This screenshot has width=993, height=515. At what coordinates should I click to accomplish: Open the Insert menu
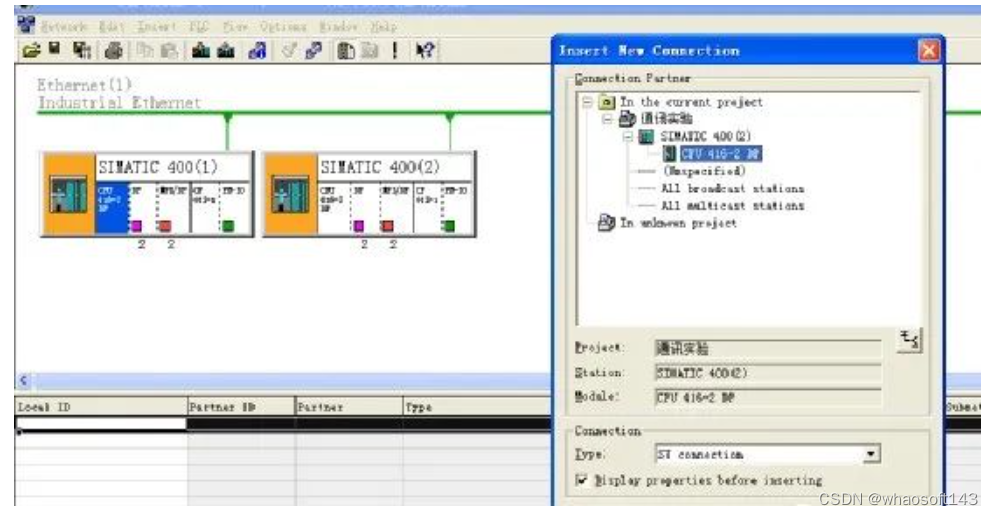(x=156, y=27)
